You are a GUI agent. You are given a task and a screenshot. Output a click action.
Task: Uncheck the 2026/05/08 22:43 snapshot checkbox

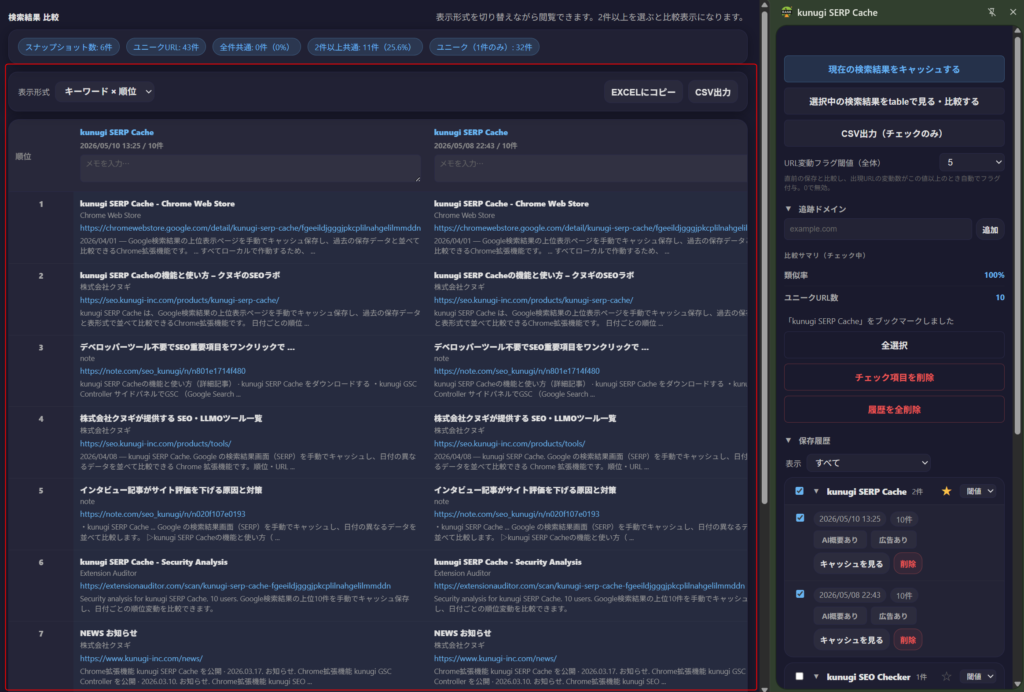click(x=800, y=594)
